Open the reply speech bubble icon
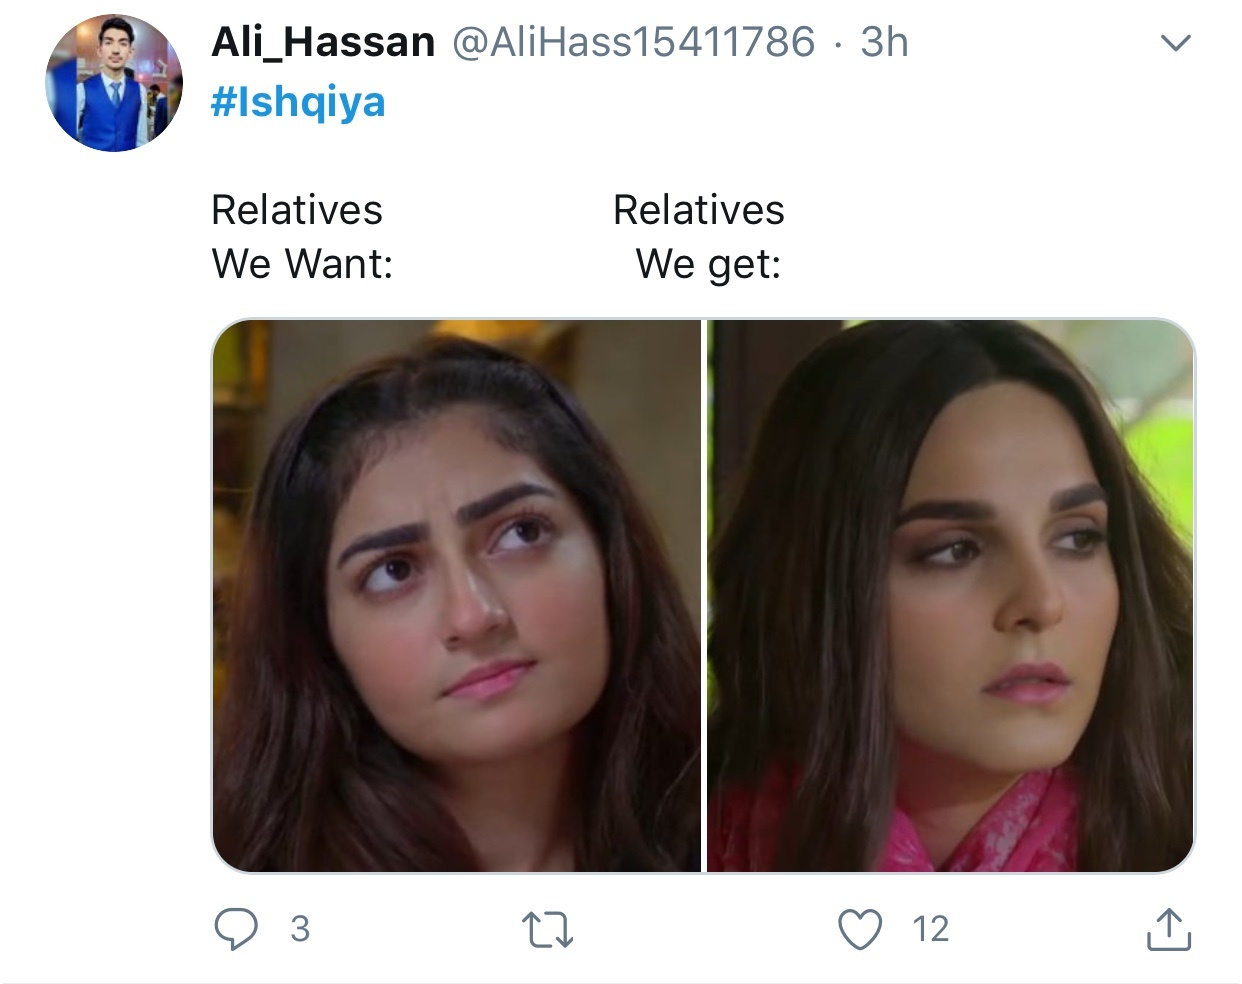1242x984 pixels. point(236,929)
